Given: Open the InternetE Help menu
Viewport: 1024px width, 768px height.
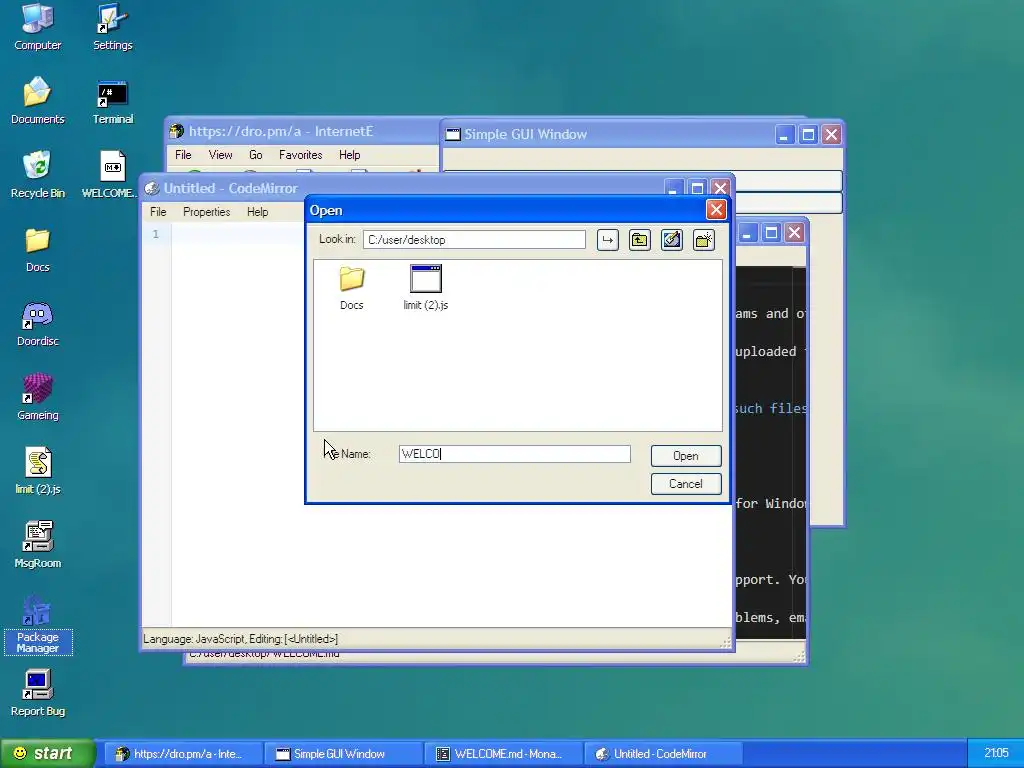Looking at the screenshot, I should tap(349, 155).
